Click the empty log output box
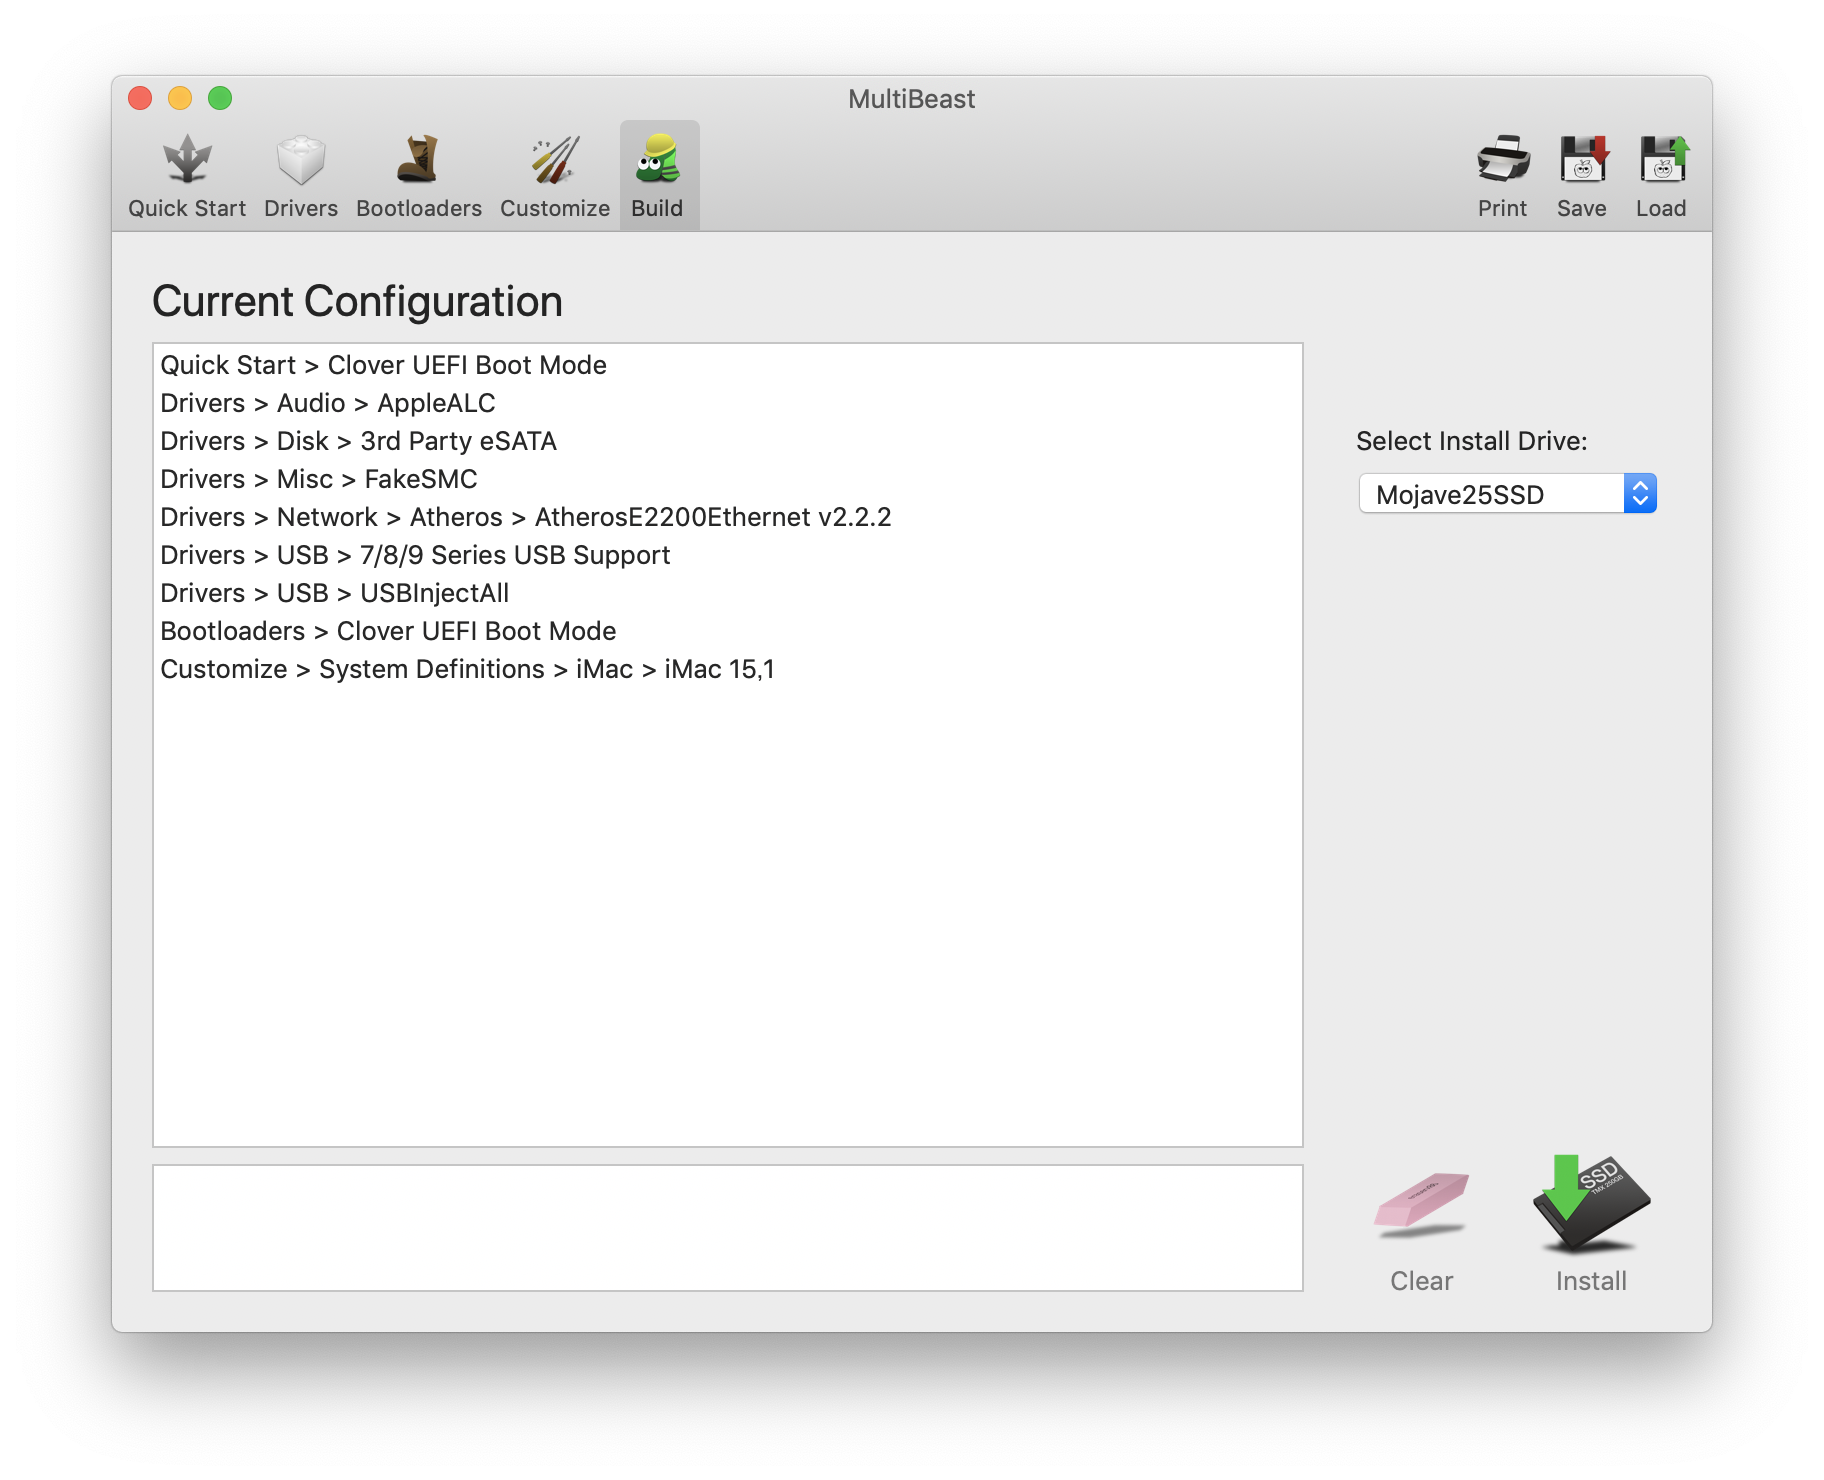Screen dimensions: 1824x1480 728,1228
